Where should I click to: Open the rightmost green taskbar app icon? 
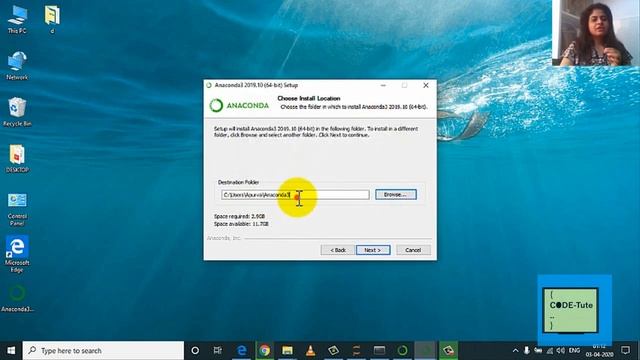[x=448, y=350]
